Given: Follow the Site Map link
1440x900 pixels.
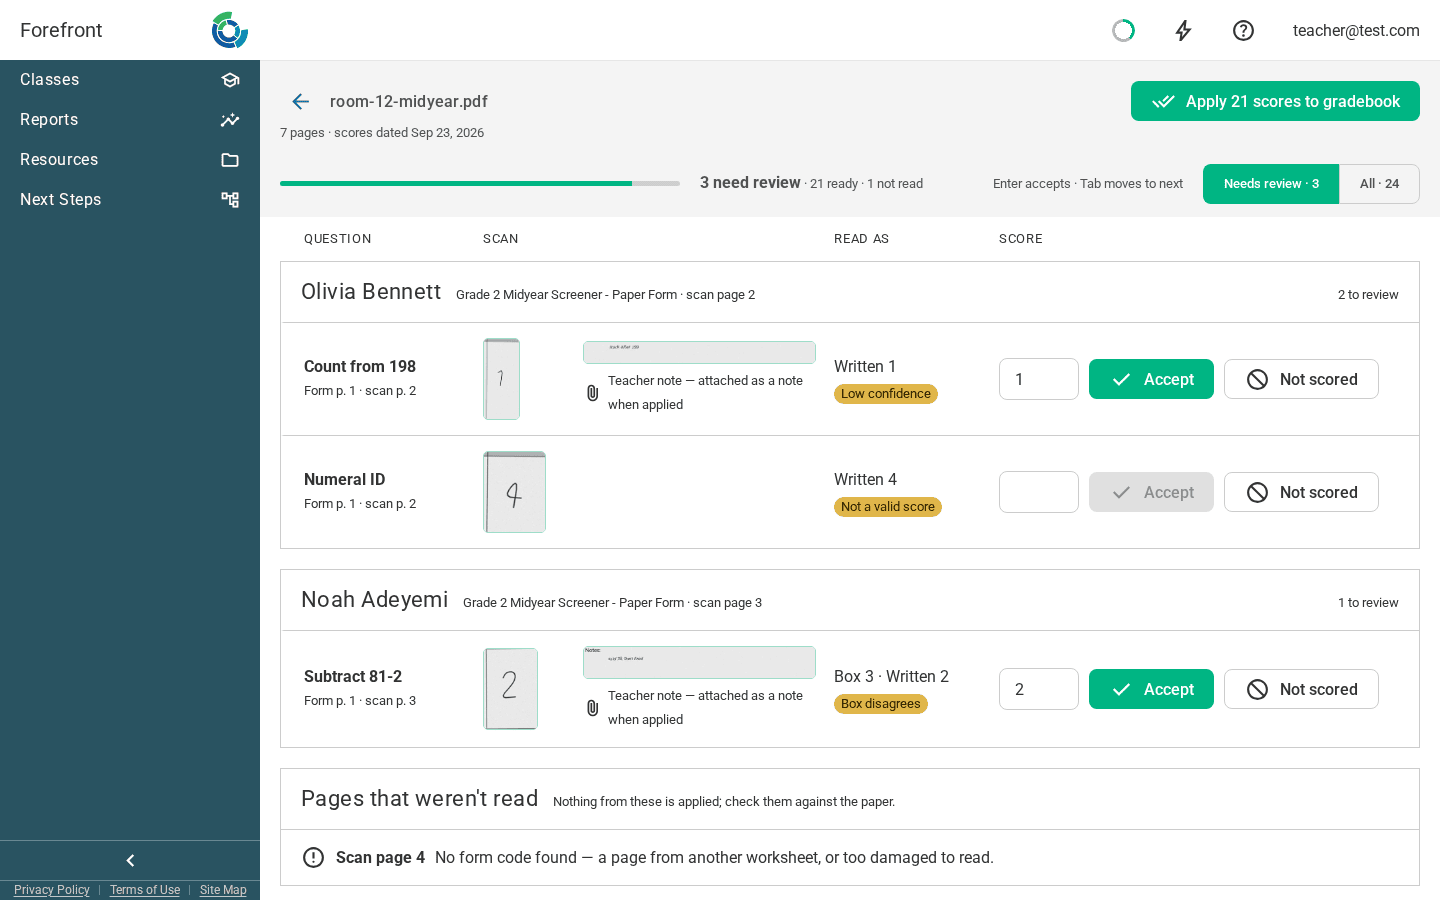Looking at the screenshot, I should point(223,890).
